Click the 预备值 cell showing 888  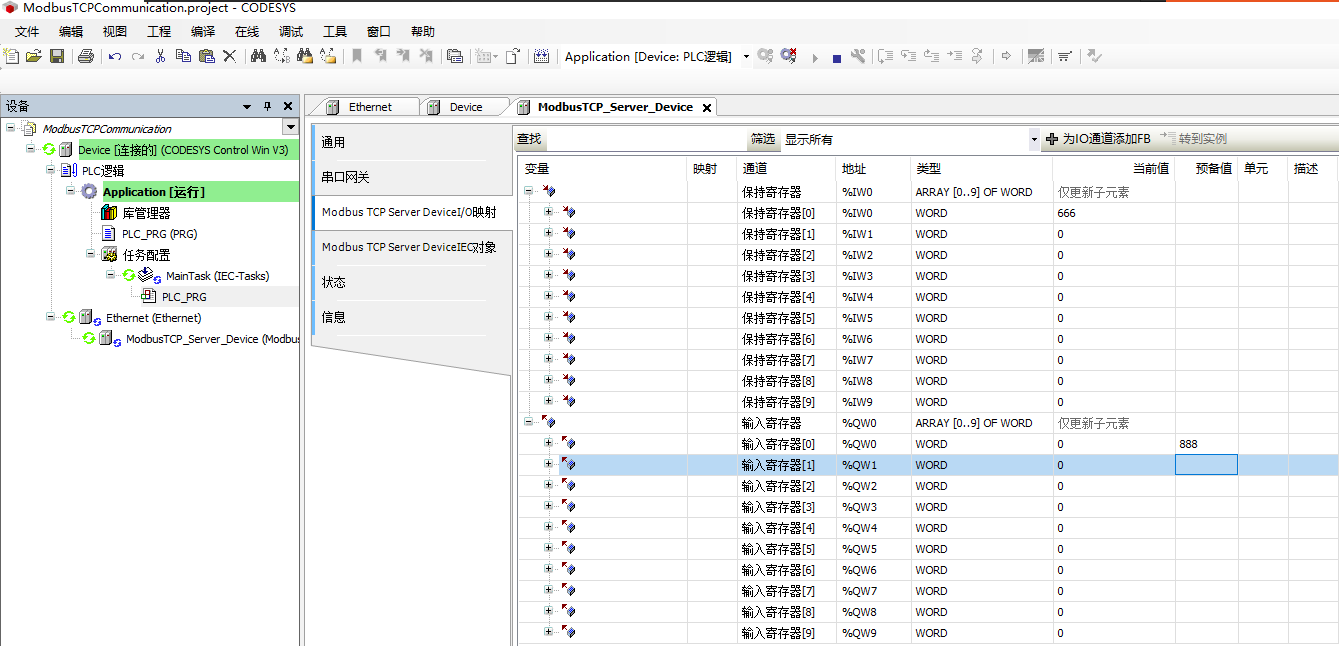click(1206, 443)
